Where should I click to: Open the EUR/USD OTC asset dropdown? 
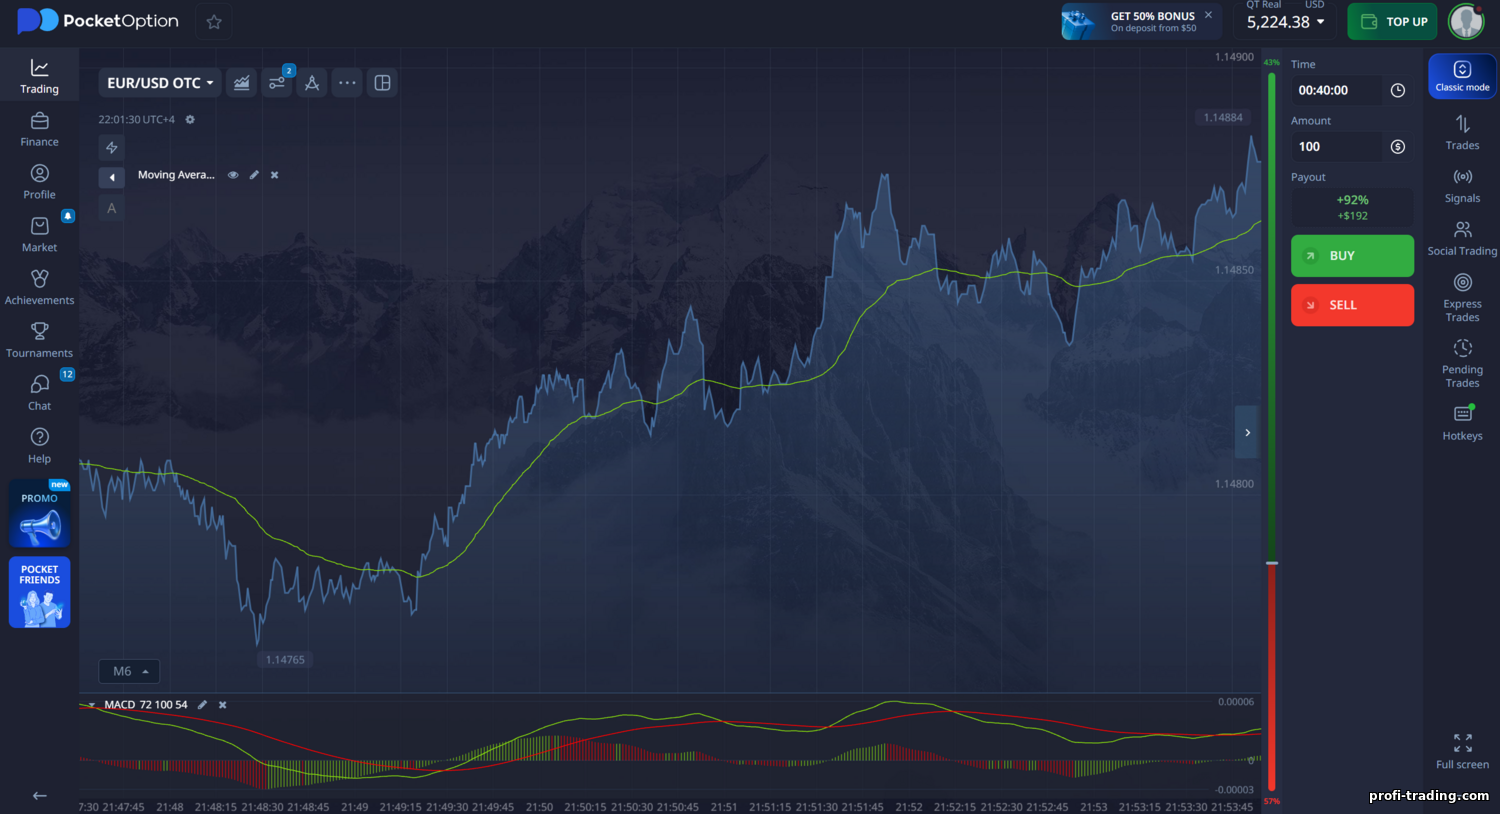pos(160,83)
